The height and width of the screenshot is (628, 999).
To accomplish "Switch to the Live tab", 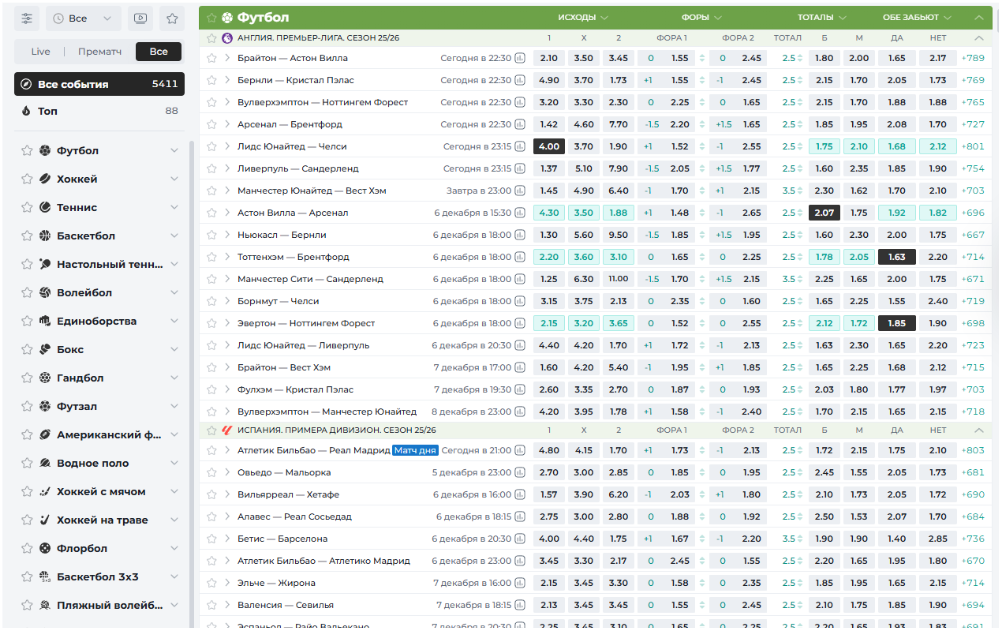I will (41, 51).
